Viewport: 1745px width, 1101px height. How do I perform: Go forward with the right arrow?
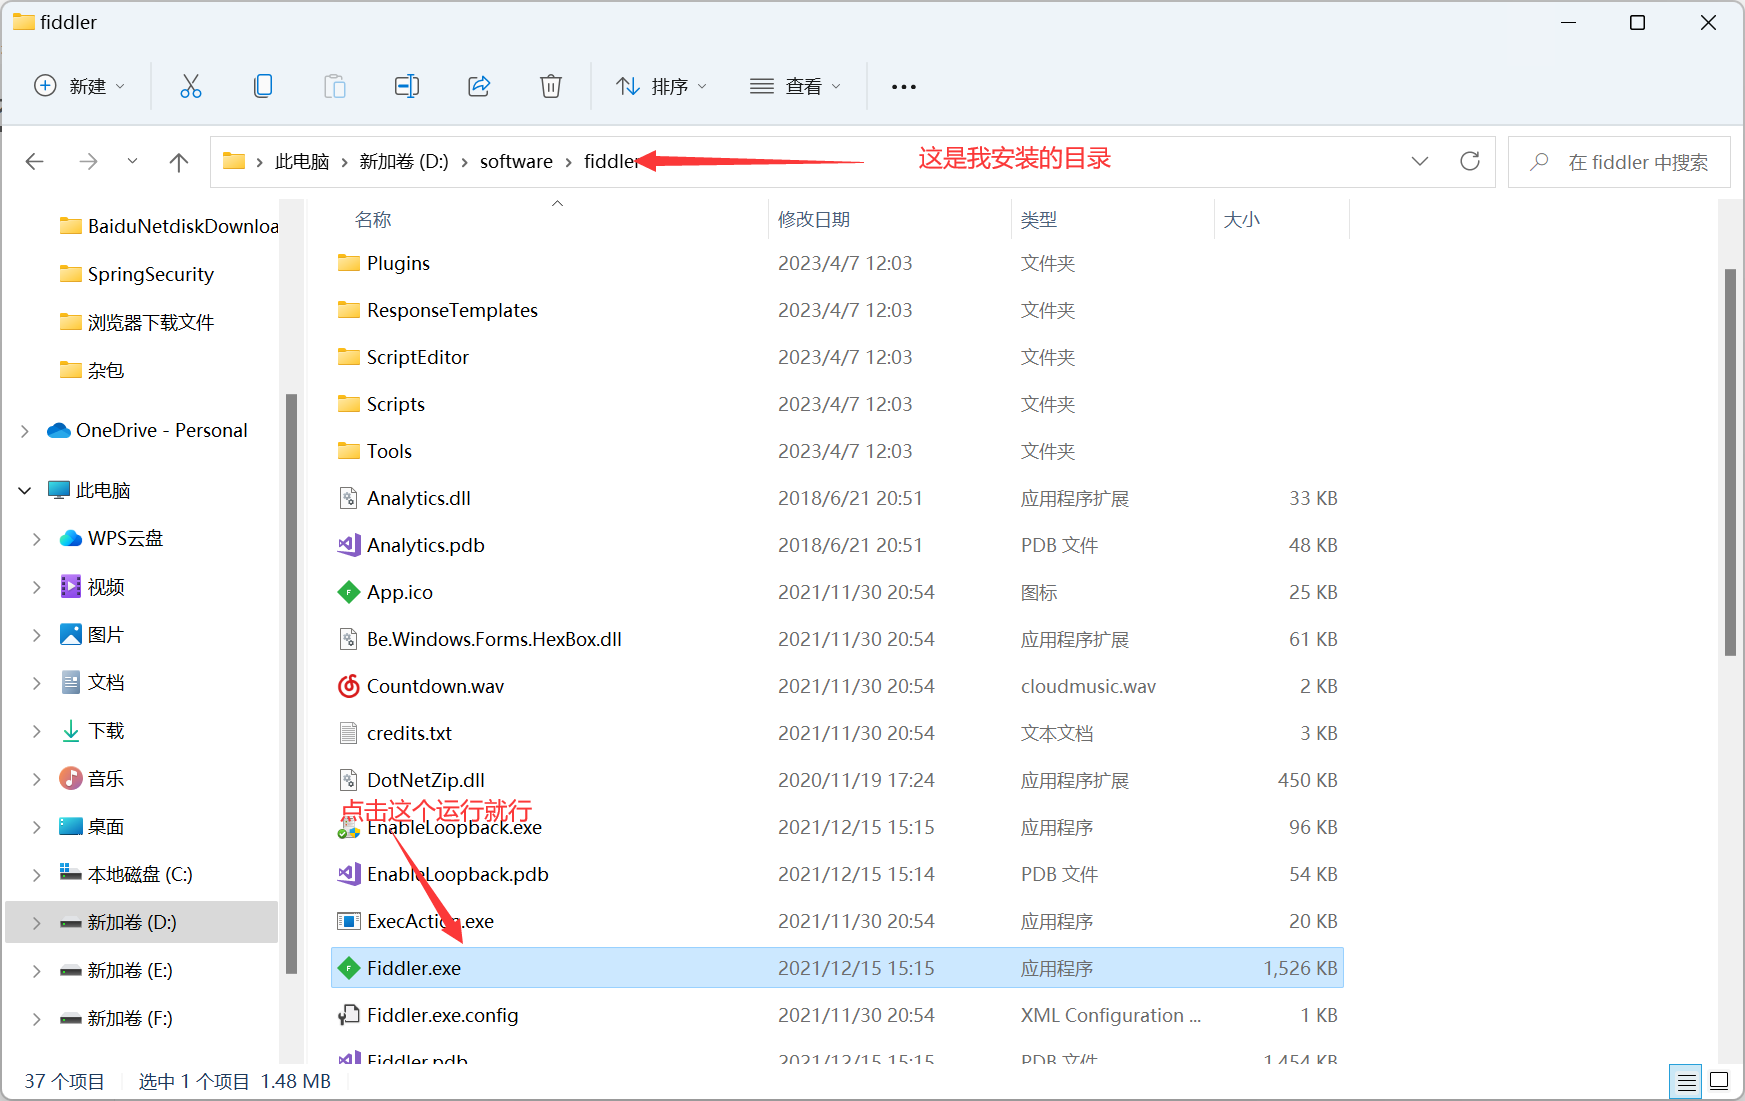click(88, 162)
